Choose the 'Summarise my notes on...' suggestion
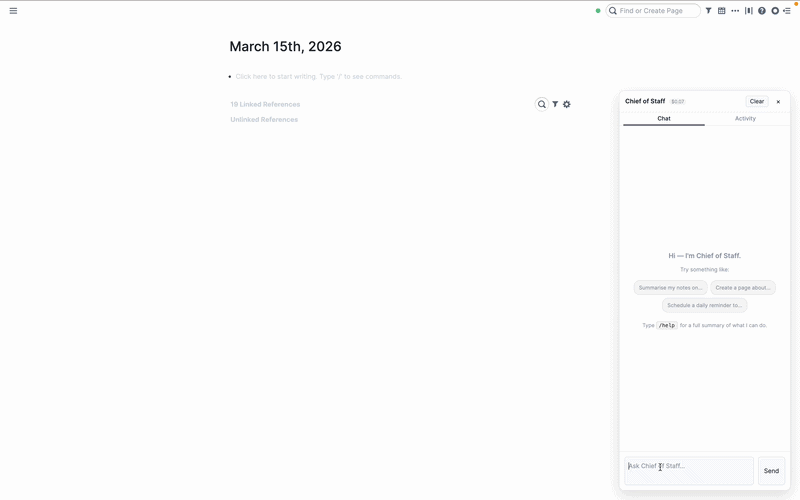This screenshot has height=500, width=800. (670, 287)
